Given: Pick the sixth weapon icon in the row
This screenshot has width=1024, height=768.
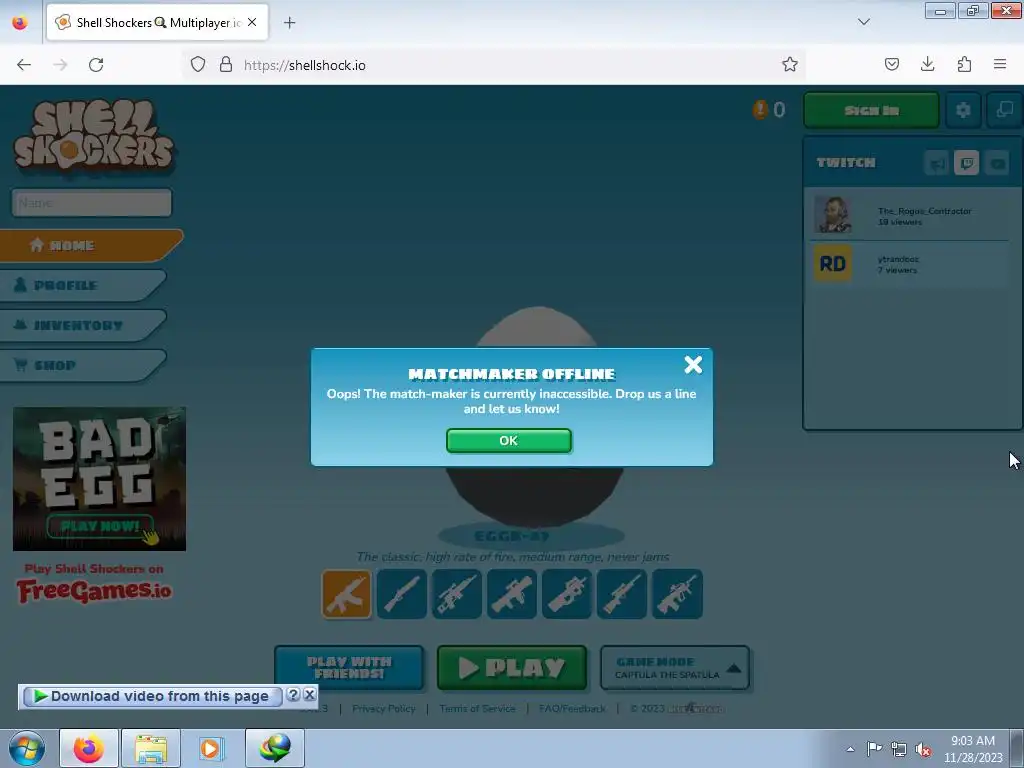Looking at the screenshot, I should coord(622,594).
